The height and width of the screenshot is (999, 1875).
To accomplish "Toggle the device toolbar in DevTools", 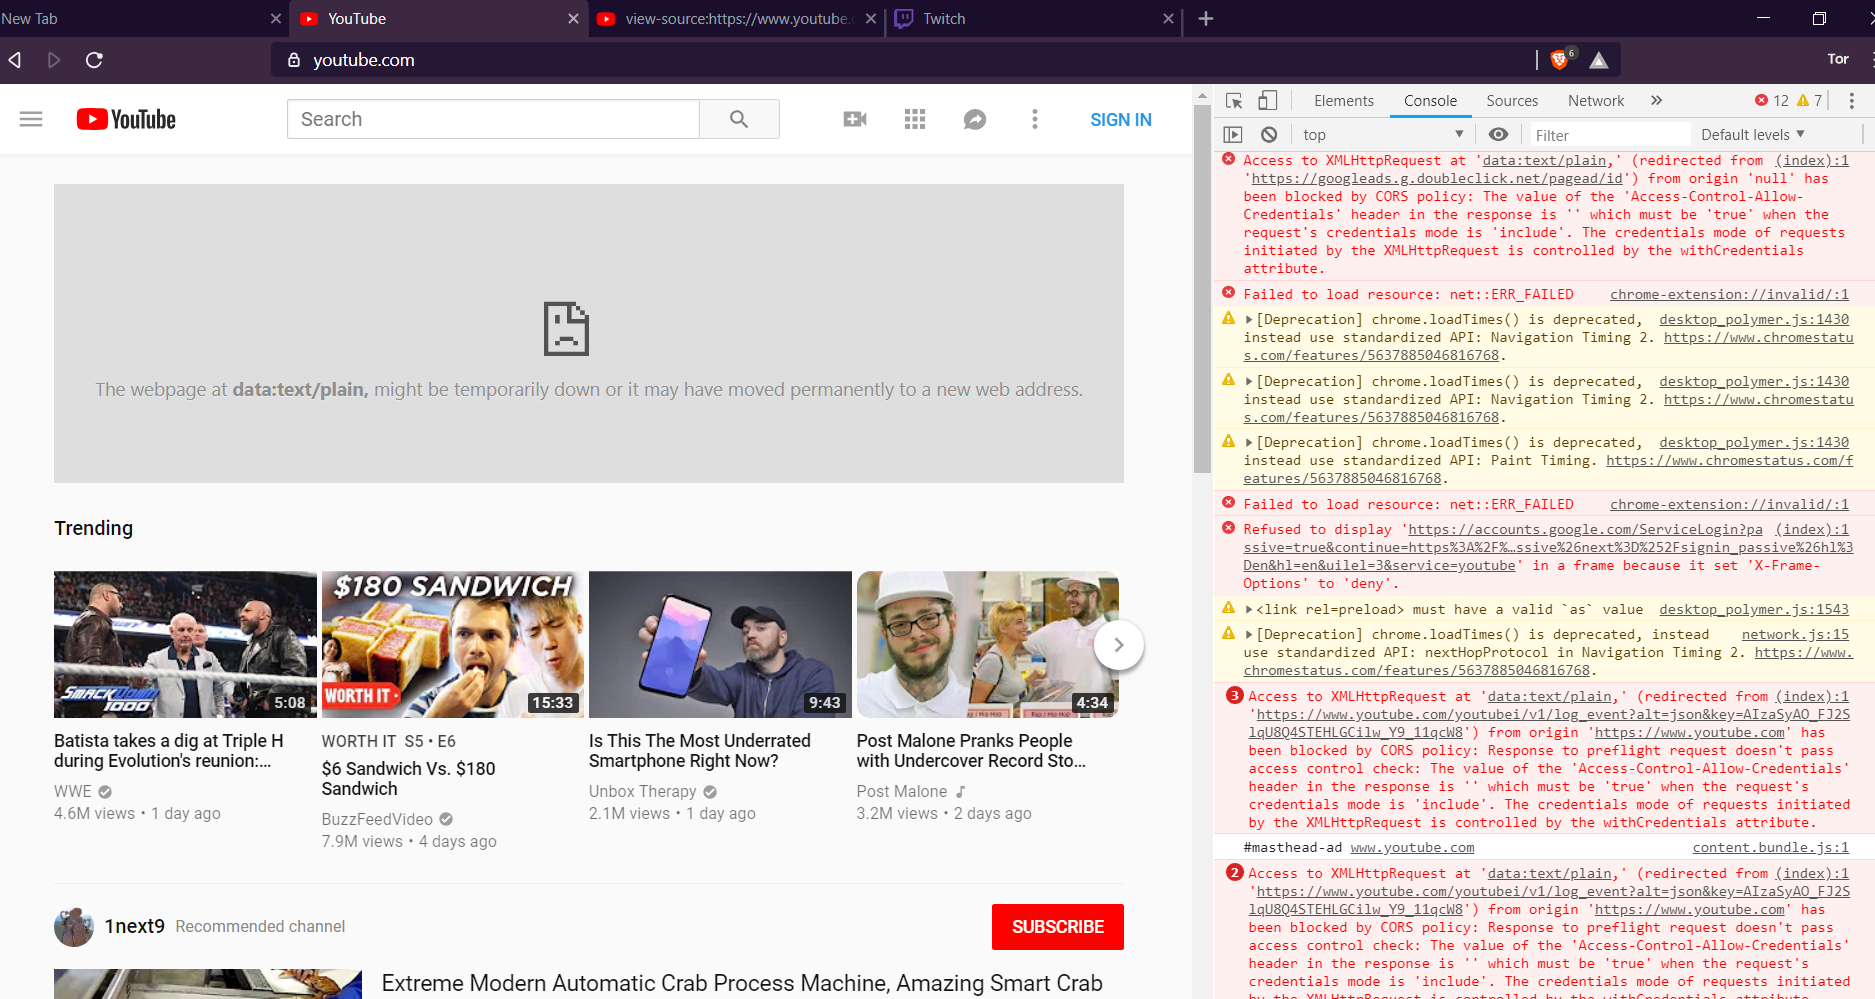I will tap(1267, 100).
